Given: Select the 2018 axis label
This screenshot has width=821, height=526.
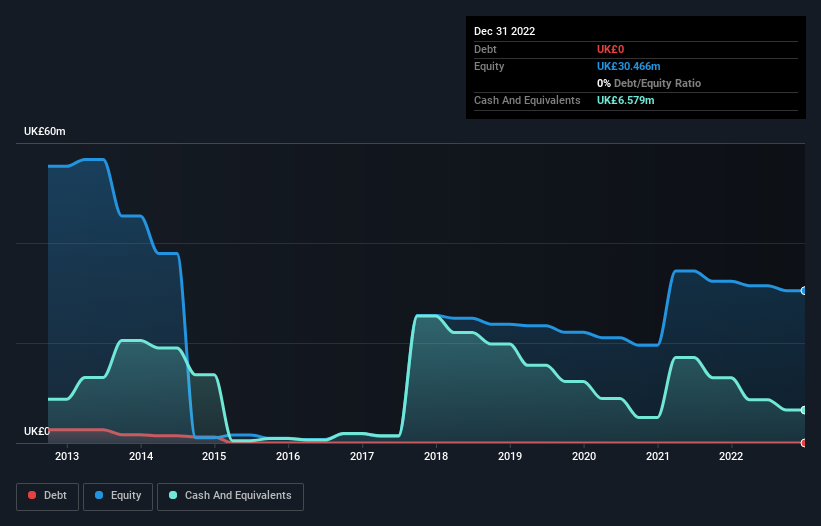Looking at the screenshot, I should [x=436, y=456].
